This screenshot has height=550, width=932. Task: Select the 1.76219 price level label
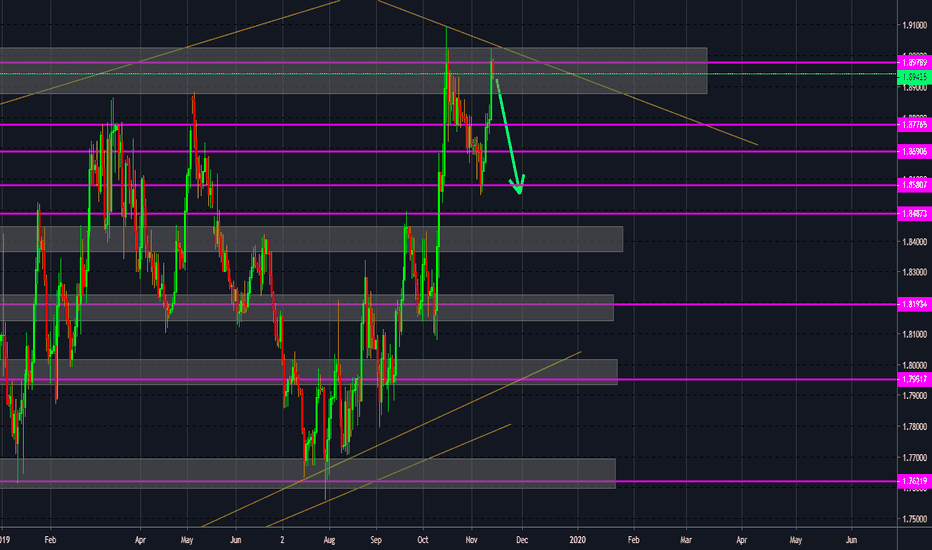pyautogui.click(x=911, y=481)
